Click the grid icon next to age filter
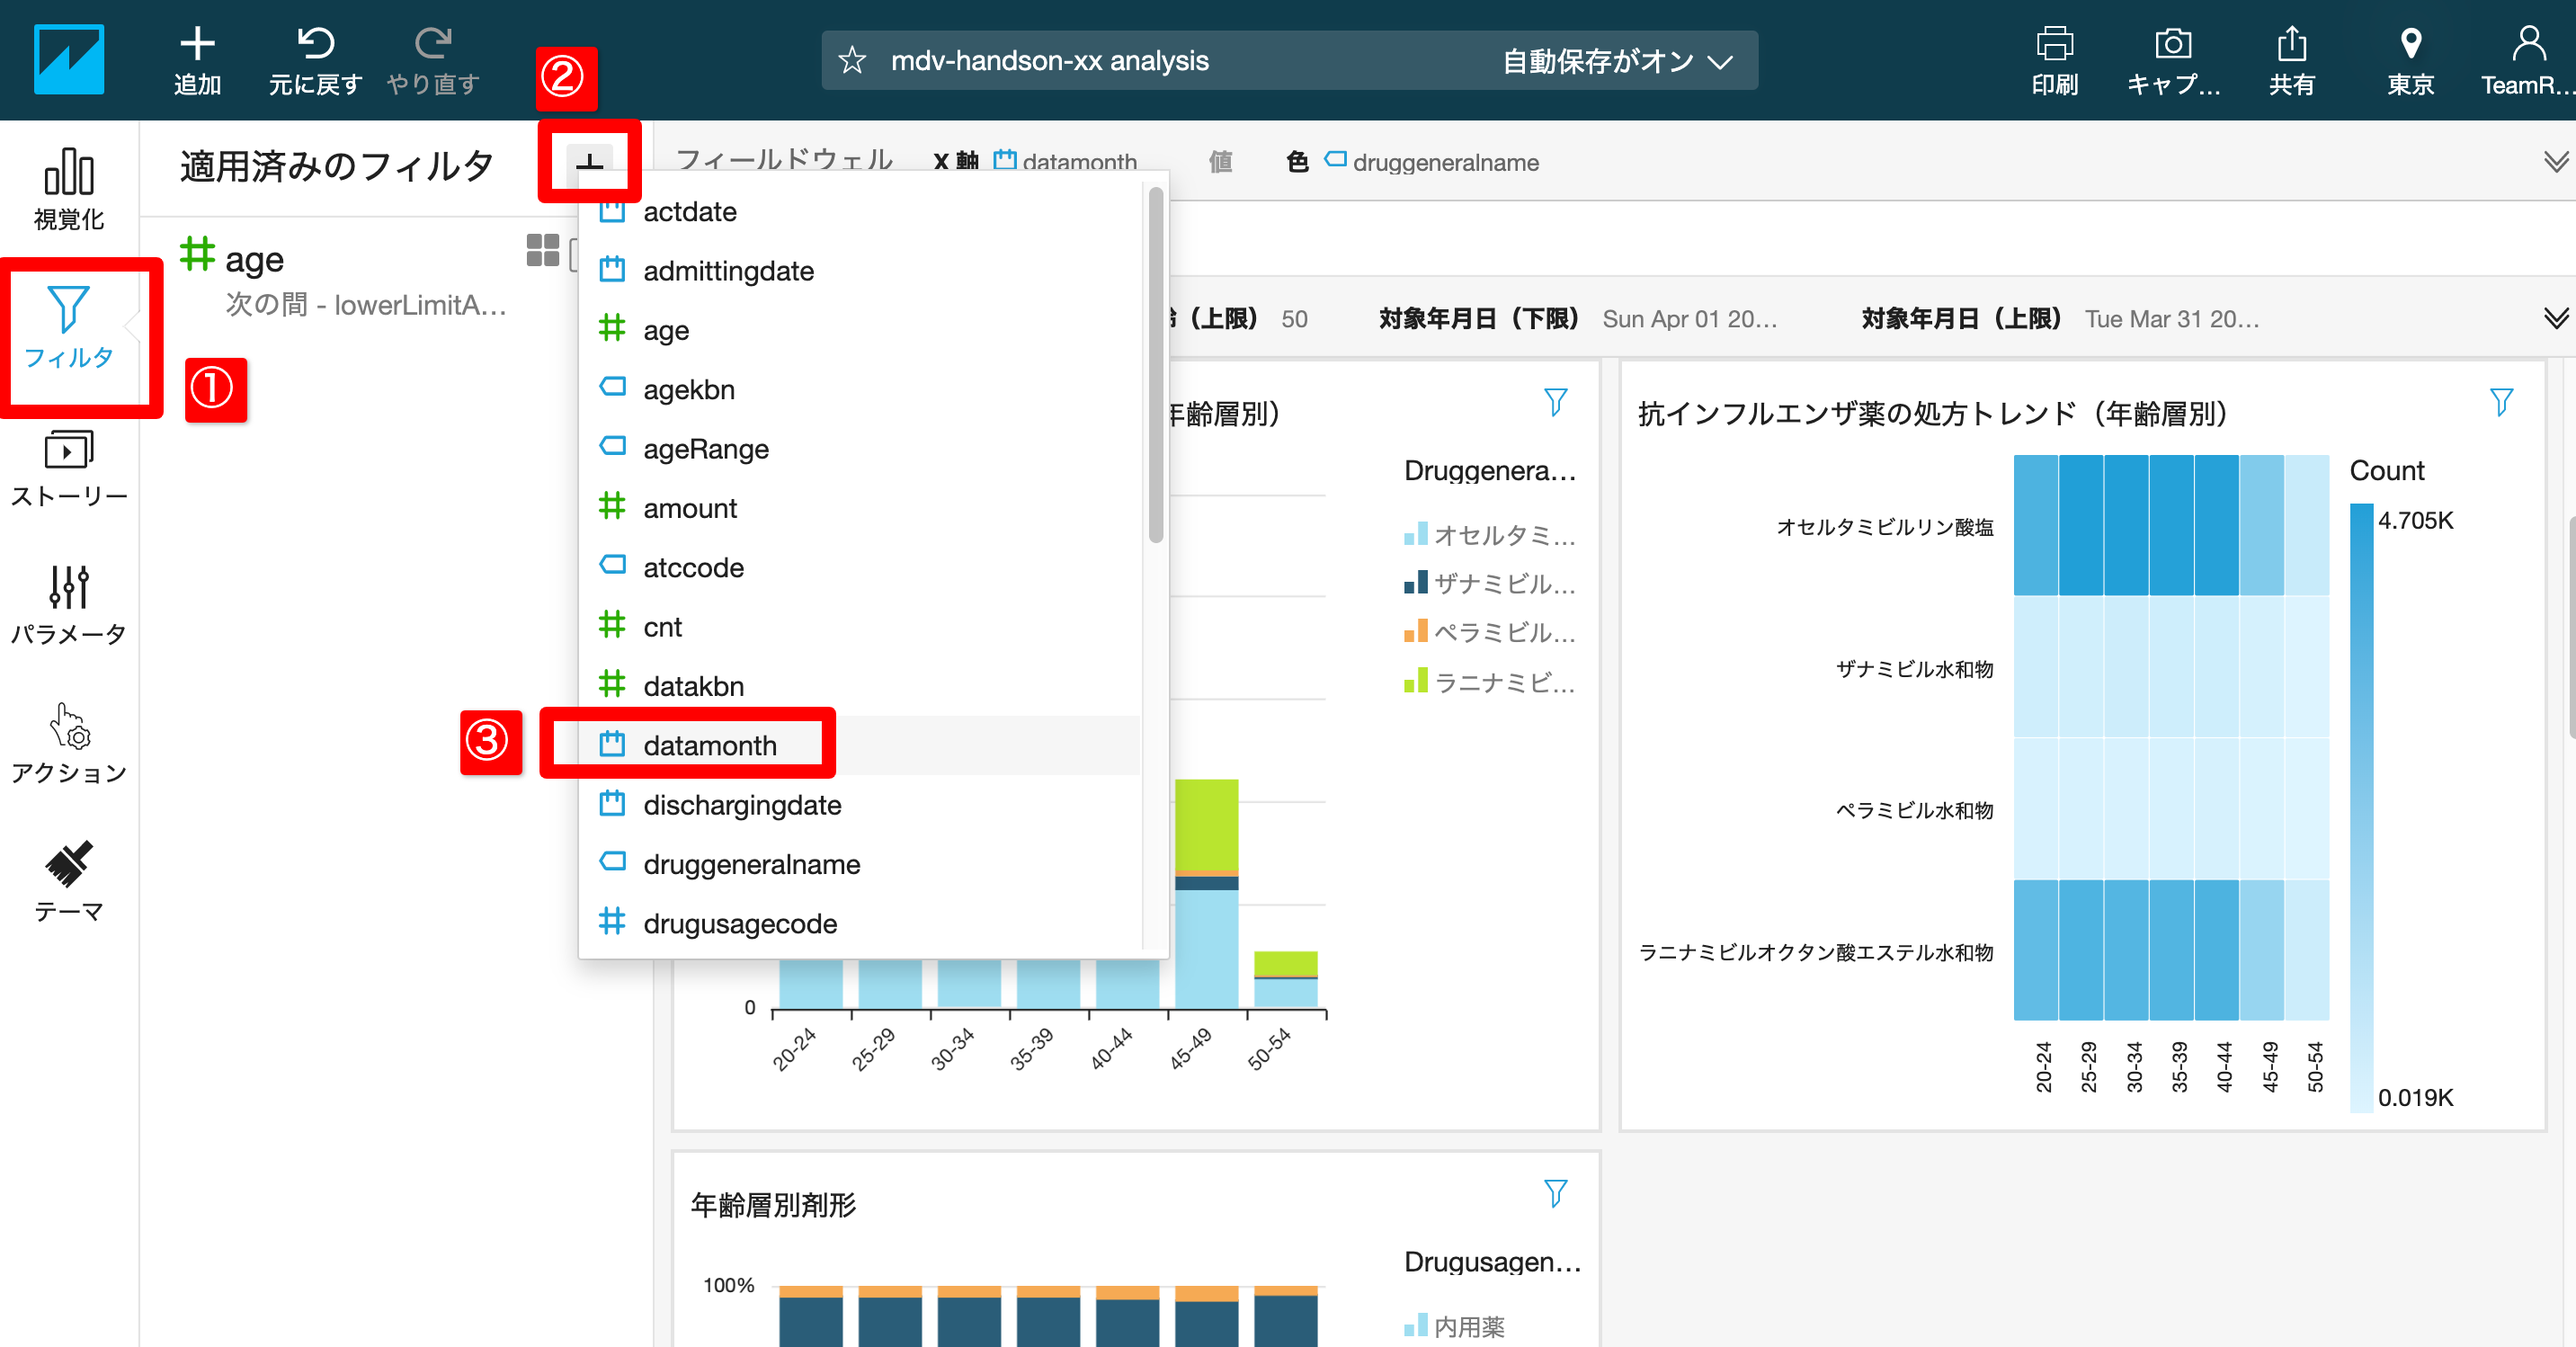The image size is (2576, 1347). tap(542, 250)
